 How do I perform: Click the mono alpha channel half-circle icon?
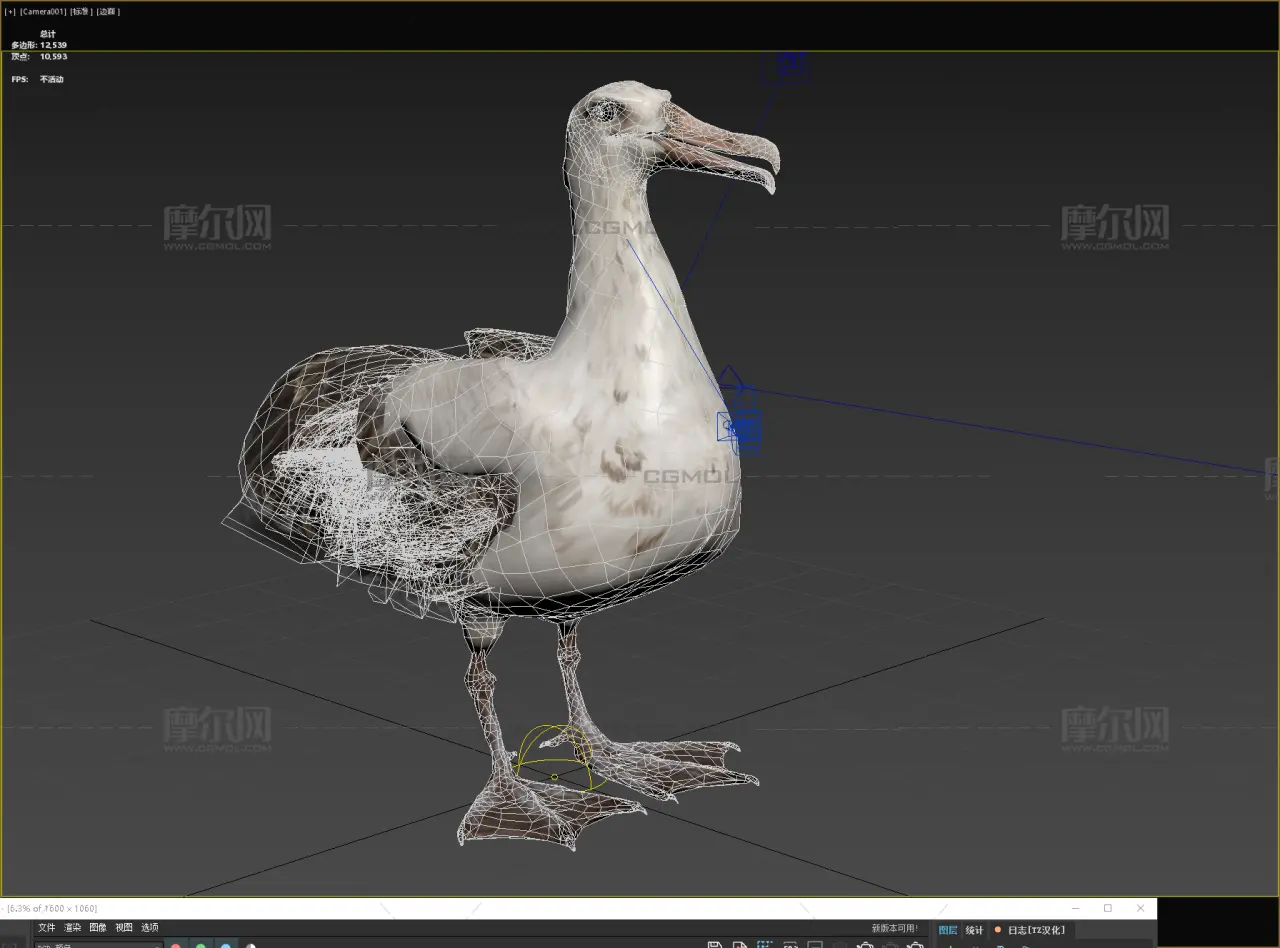click(250, 944)
